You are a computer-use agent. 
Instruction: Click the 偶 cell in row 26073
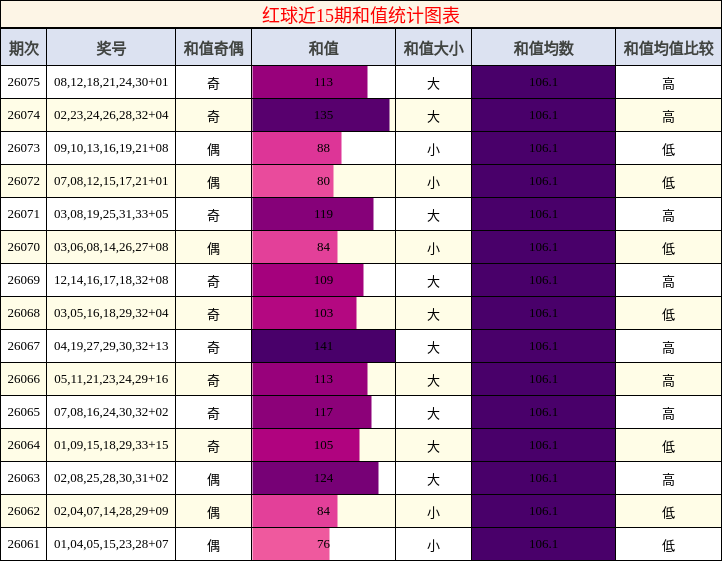pos(213,149)
